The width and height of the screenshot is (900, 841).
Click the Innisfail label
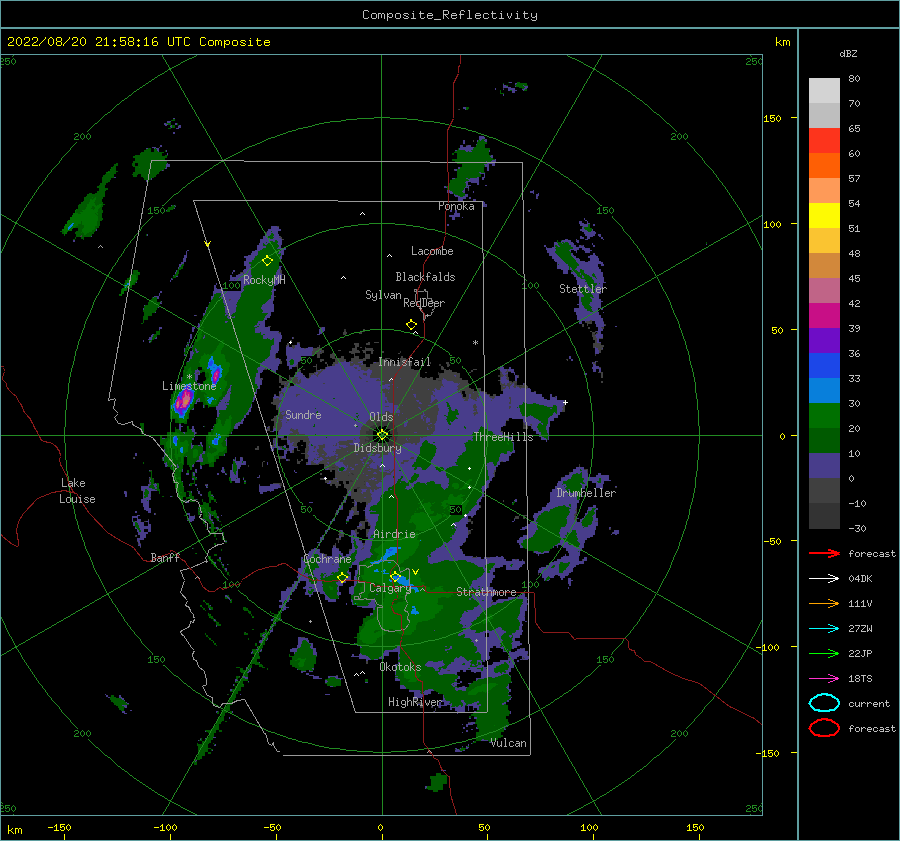(x=404, y=362)
